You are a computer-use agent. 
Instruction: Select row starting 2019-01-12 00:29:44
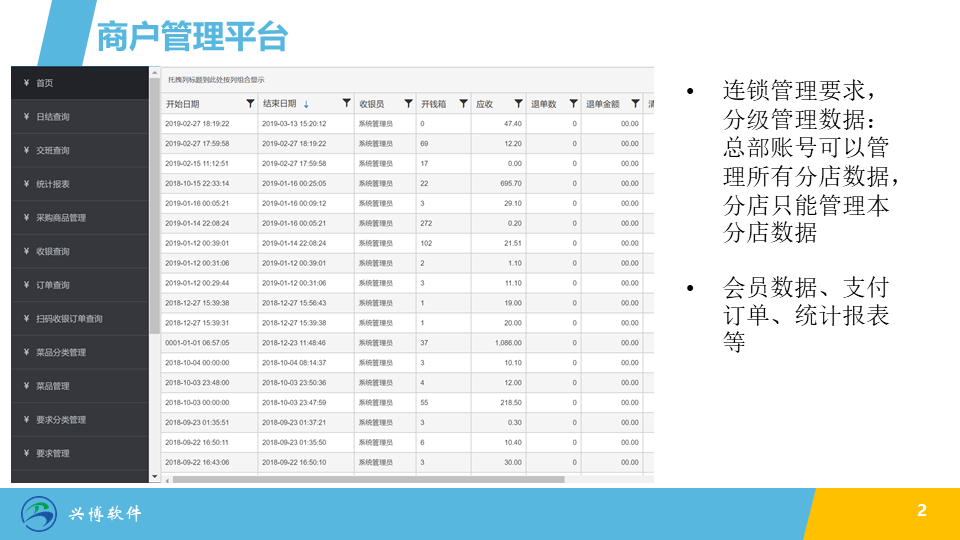point(407,283)
